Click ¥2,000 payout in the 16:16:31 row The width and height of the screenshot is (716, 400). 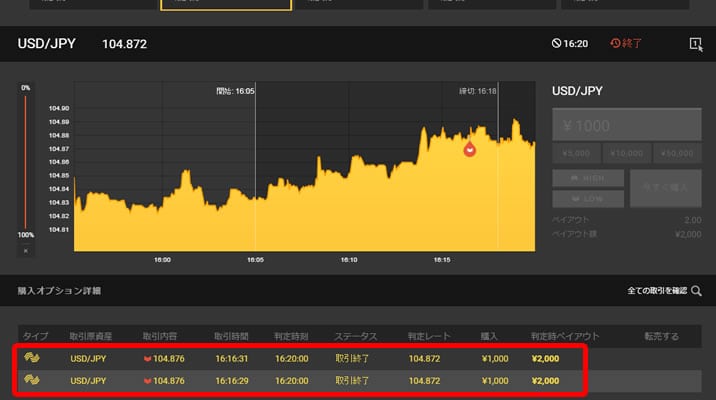click(545, 359)
